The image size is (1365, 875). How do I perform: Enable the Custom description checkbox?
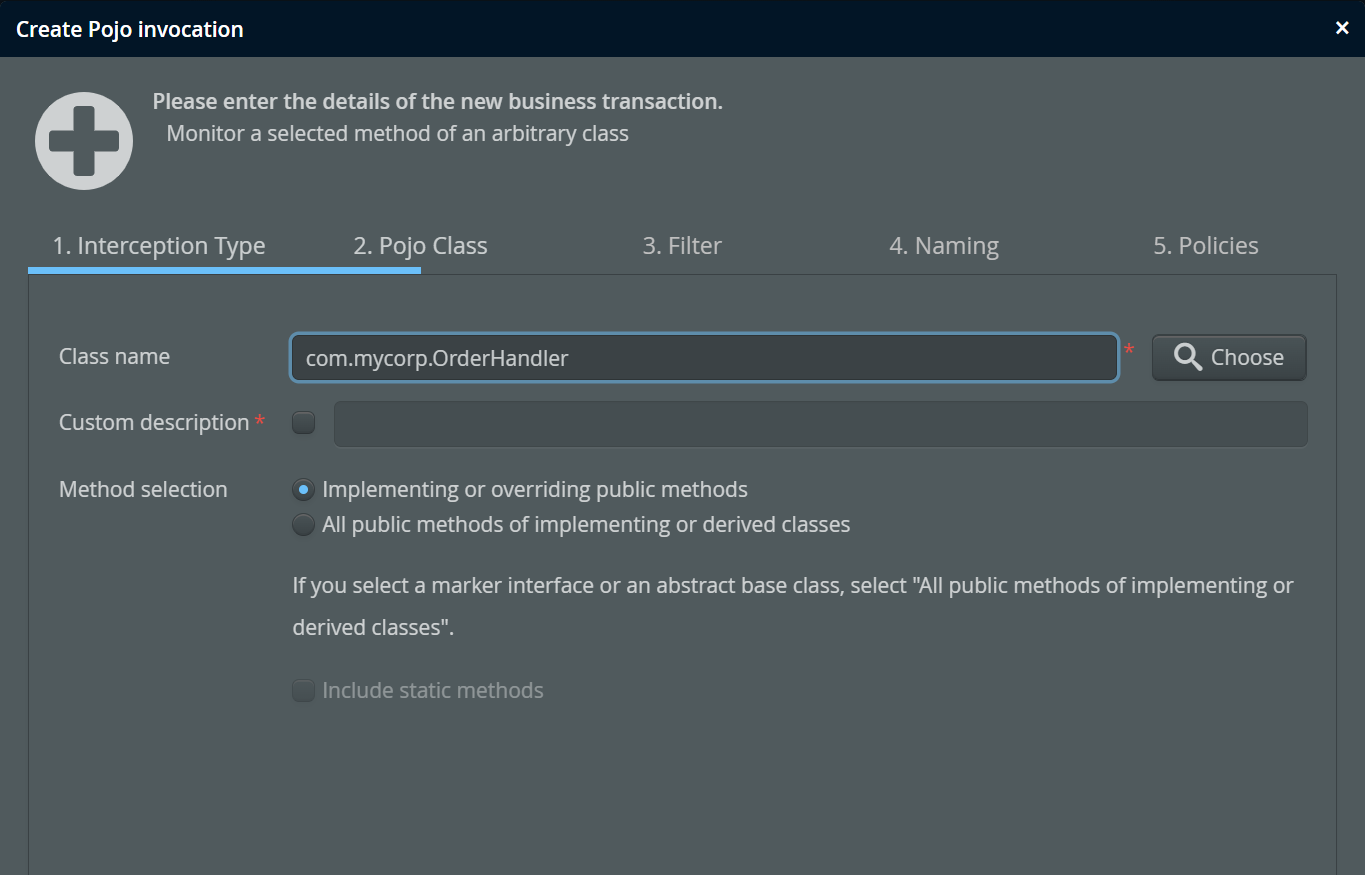coord(303,423)
